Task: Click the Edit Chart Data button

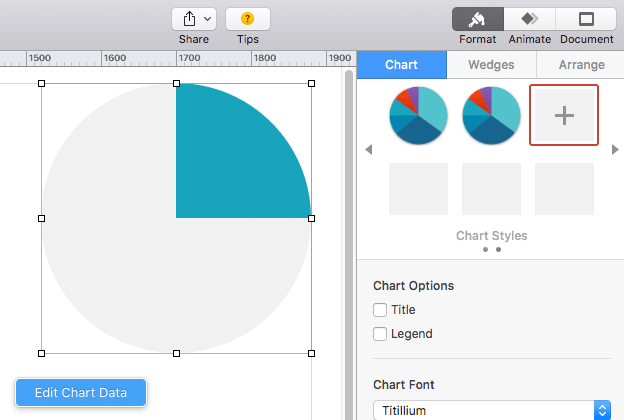Action: click(x=81, y=393)
